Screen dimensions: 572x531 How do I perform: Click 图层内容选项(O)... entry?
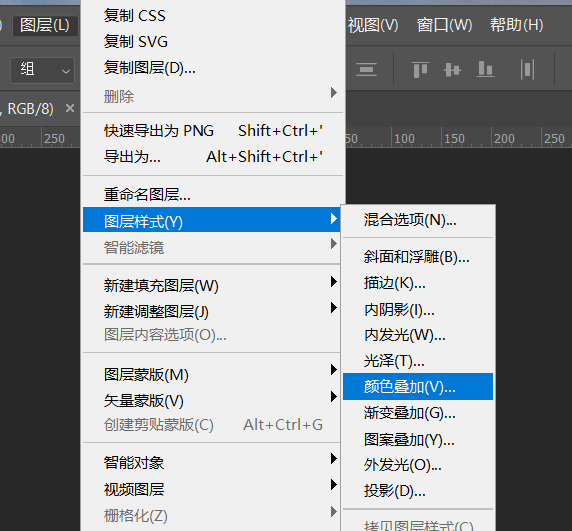(212, 335)
